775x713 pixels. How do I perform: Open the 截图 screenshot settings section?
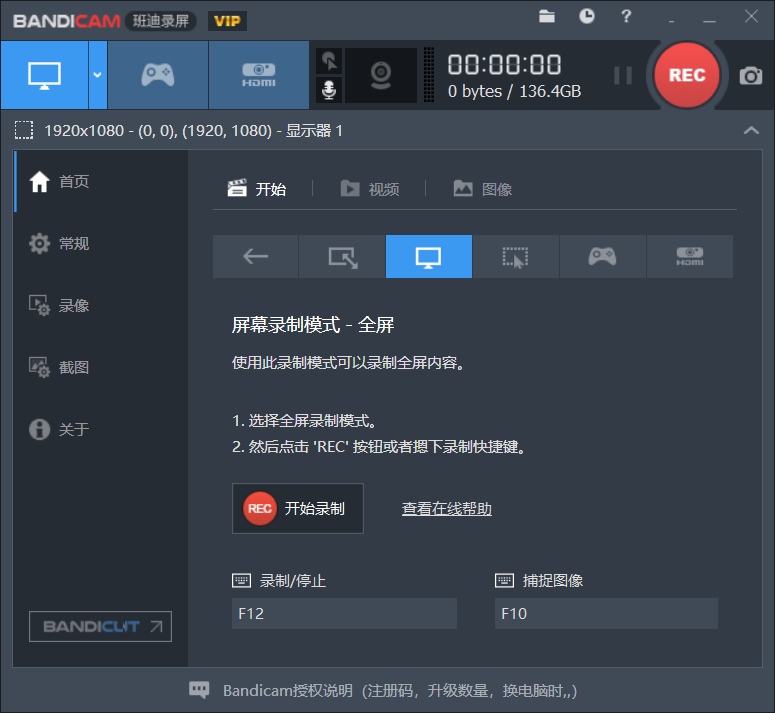pos(101,367)
